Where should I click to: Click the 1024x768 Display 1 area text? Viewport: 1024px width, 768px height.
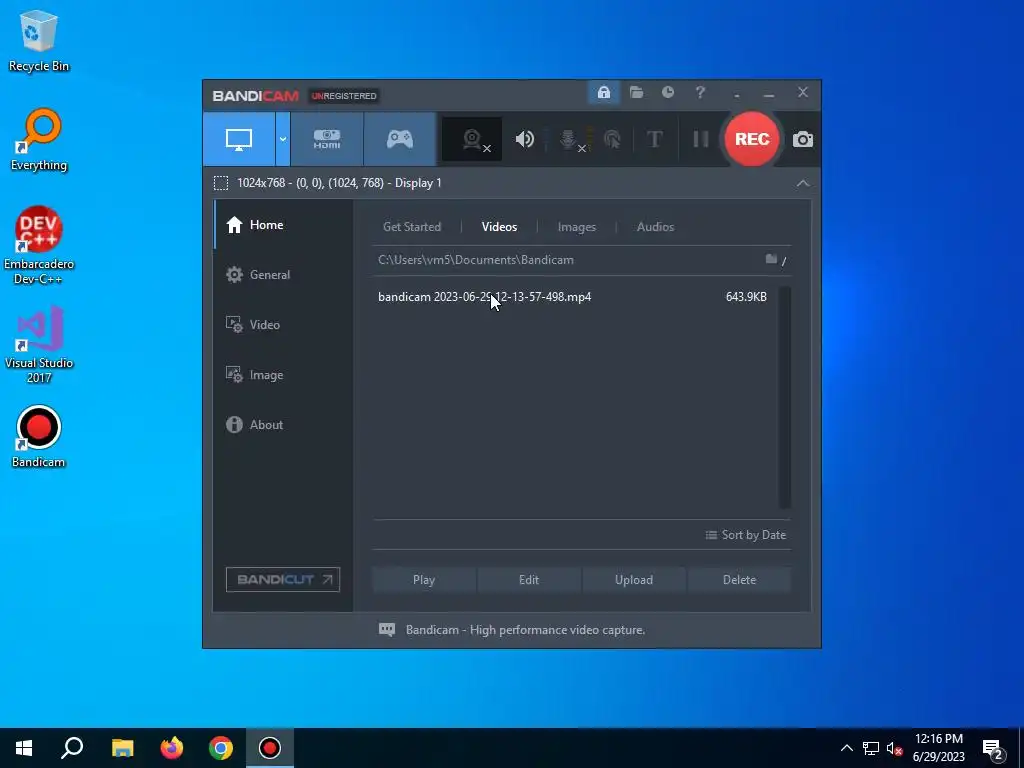[x=339, y=183]
